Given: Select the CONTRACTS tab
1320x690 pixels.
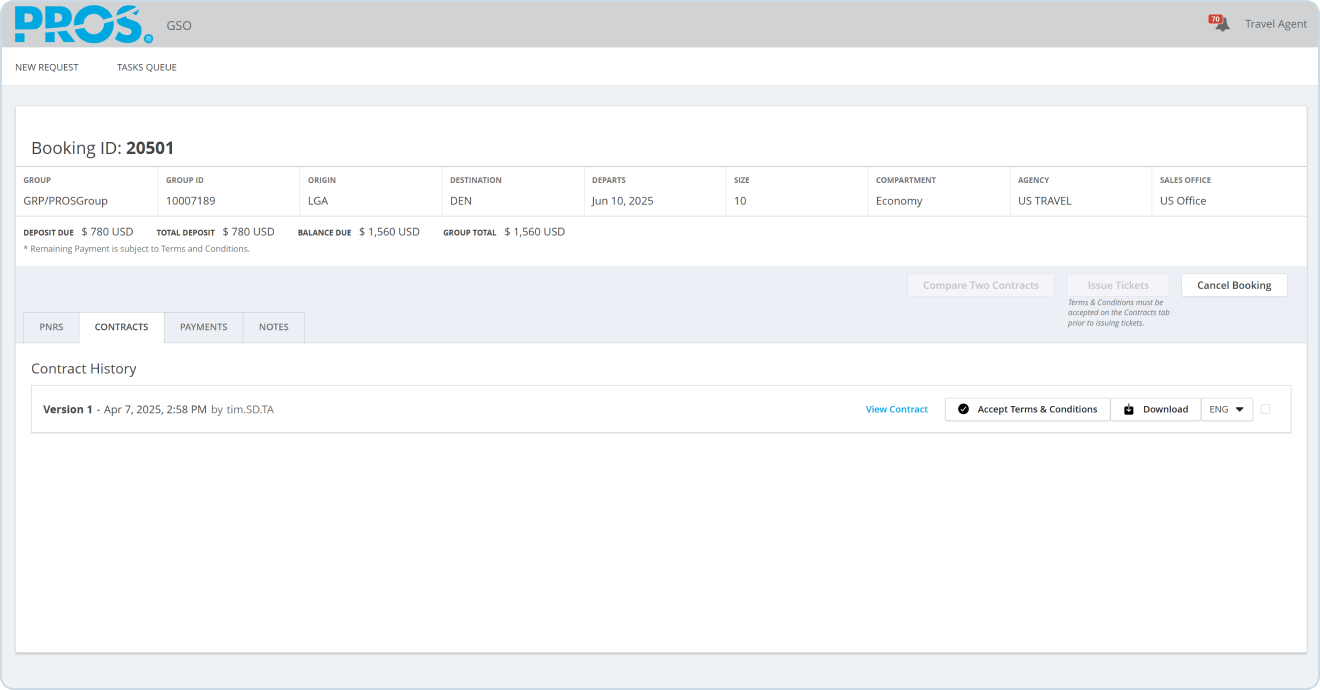Looking at the screenshot, I should pyautogui.click(x=121, y=327).
